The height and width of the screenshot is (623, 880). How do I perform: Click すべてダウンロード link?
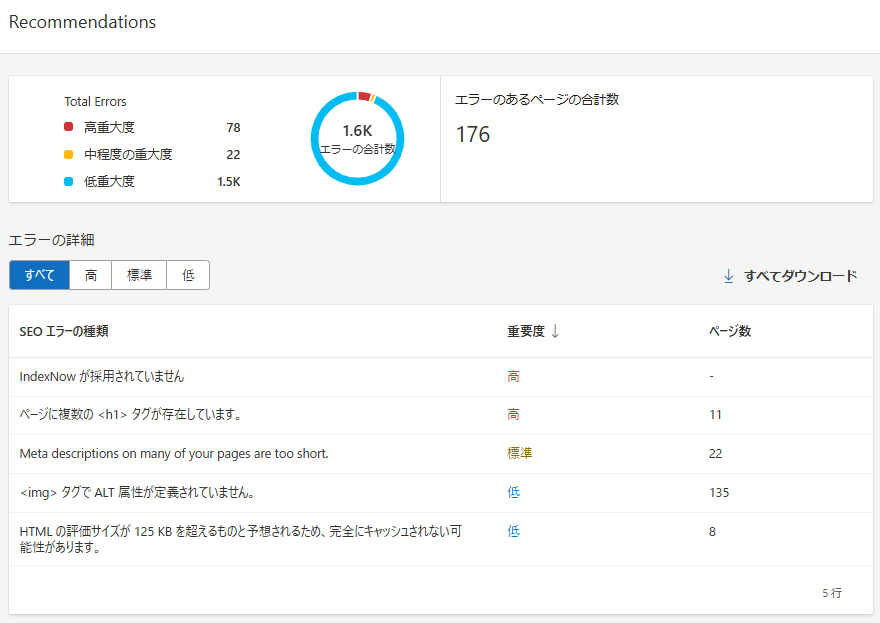click(800, 276)
